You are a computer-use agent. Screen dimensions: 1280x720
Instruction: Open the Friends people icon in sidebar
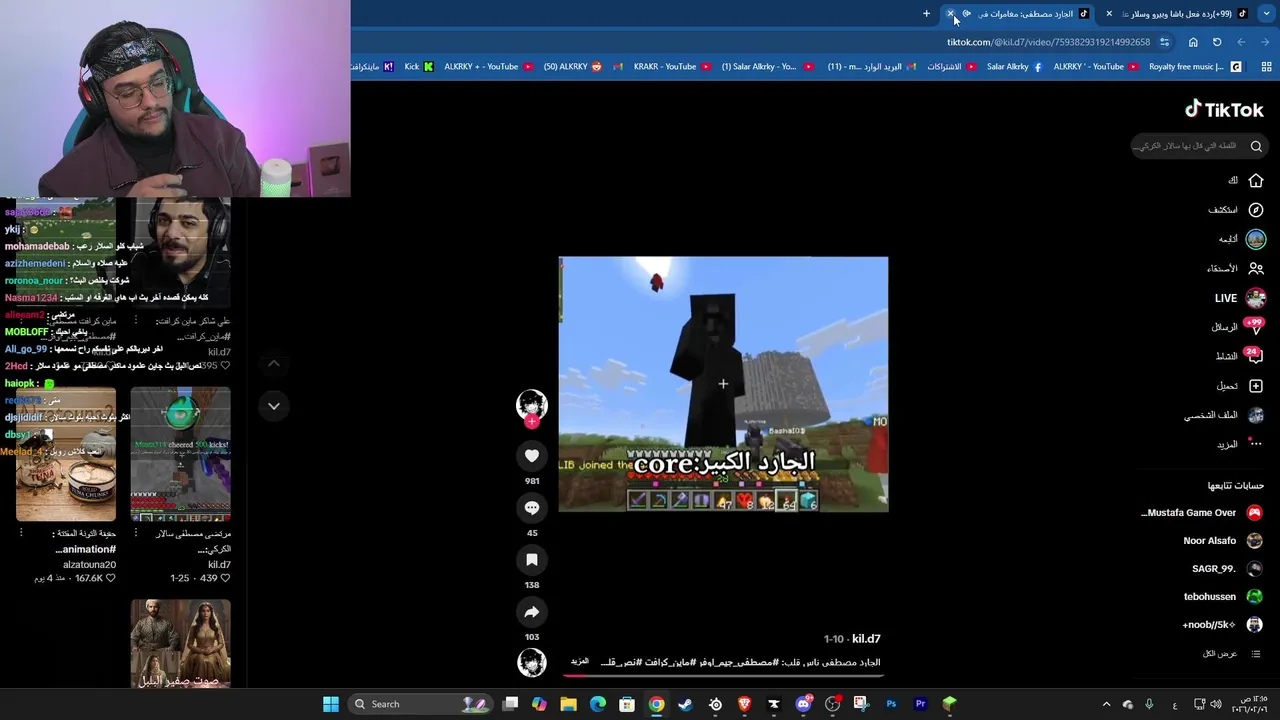click(1256, 268)
